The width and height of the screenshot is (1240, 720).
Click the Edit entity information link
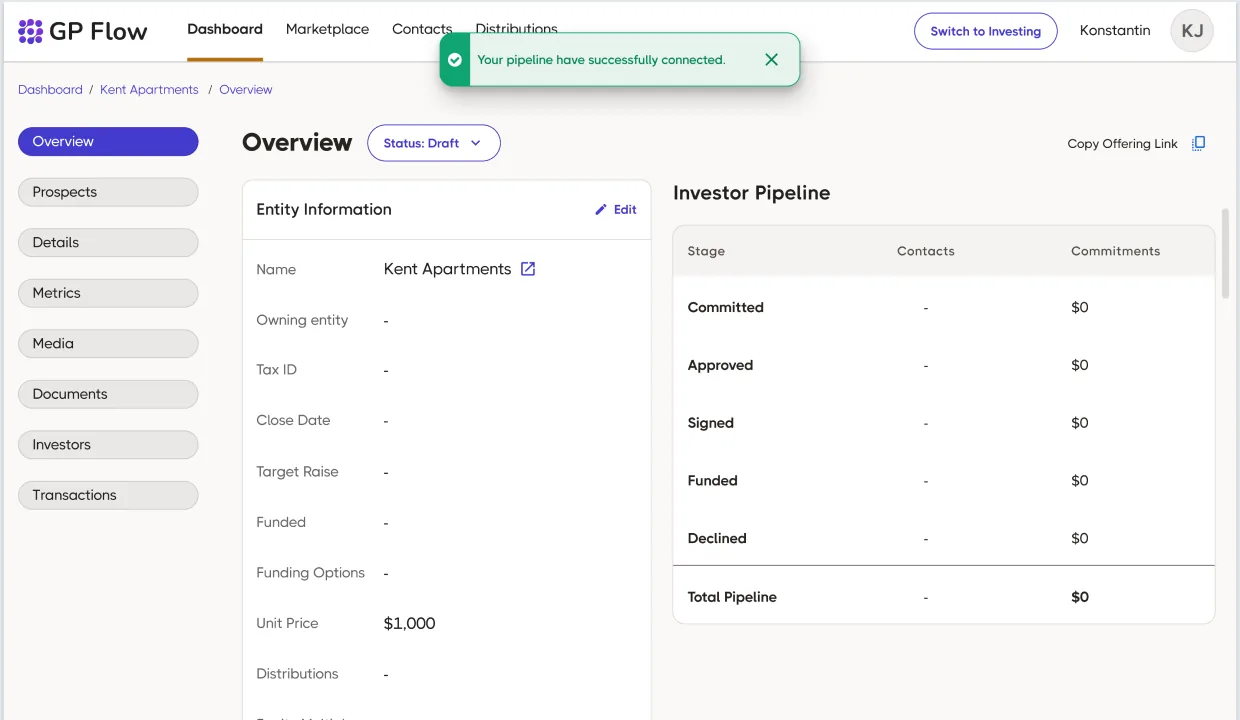pos(616,210)
